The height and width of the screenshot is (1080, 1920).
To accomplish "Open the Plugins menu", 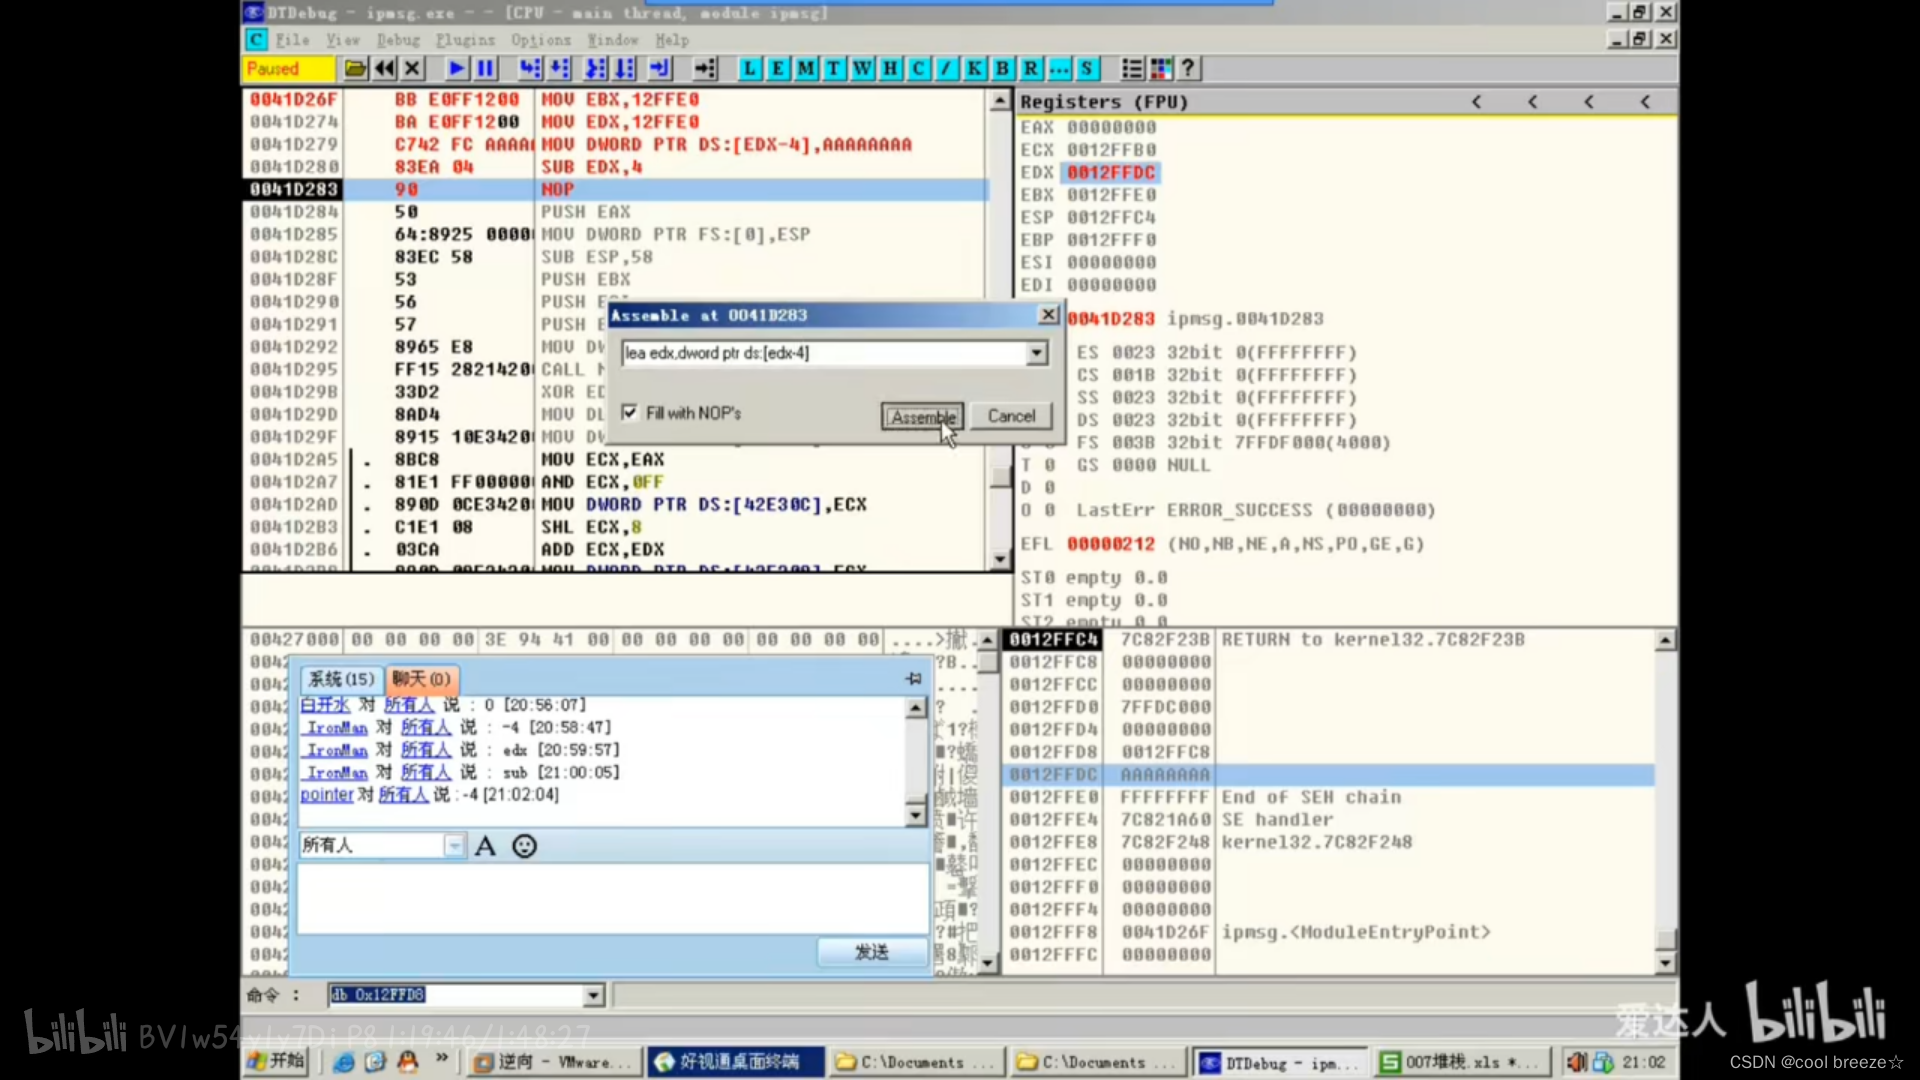I will (465, 40).
